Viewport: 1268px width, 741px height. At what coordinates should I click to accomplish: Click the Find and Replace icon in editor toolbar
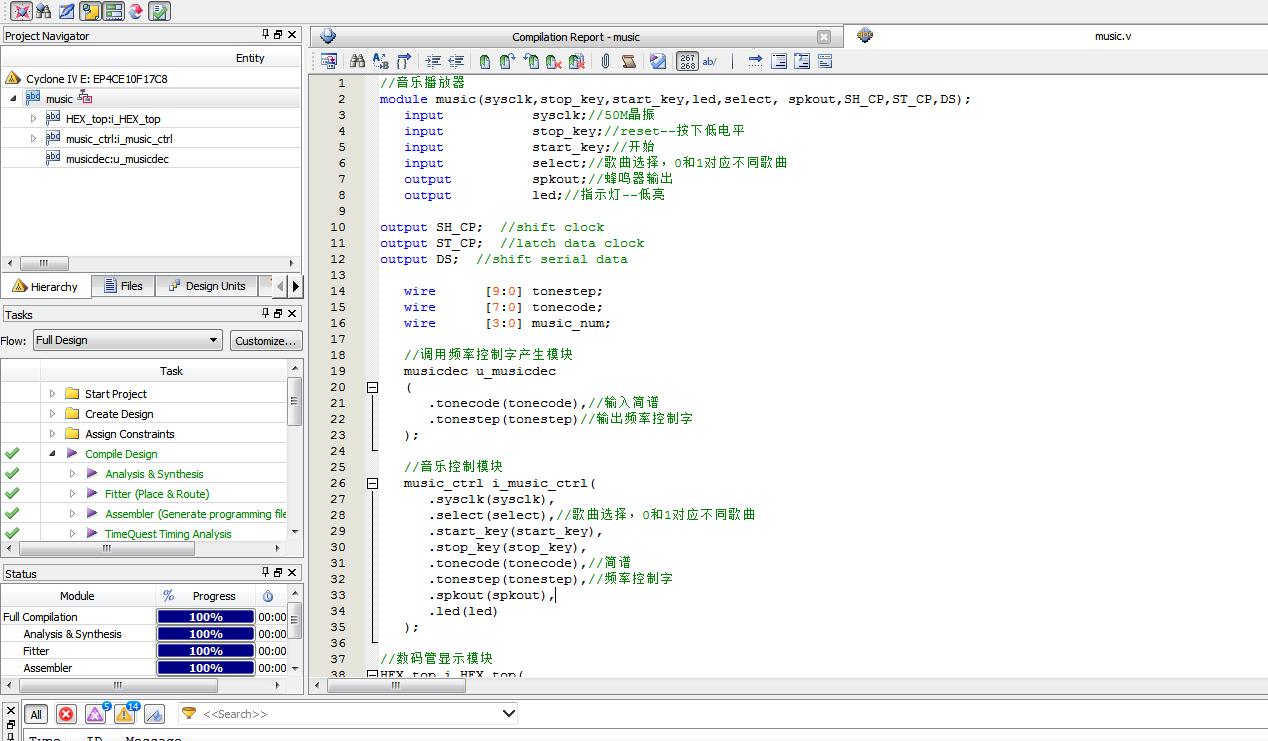click(x=380, y=61)
